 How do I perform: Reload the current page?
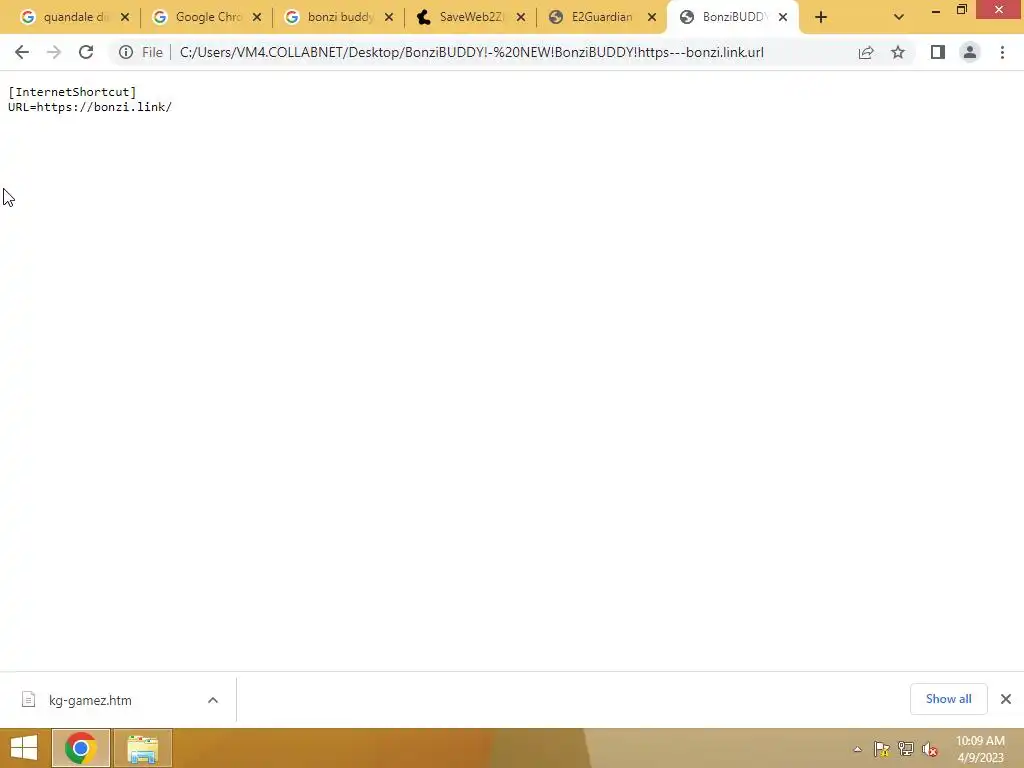click(86, 52)
